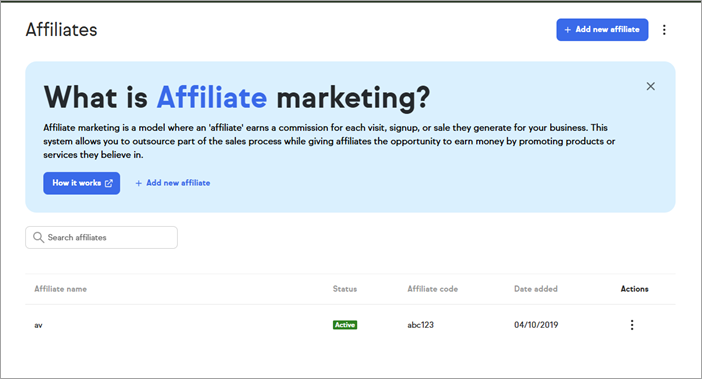
Task: Click the search magnifier icon
Action: tap(39, 238)
